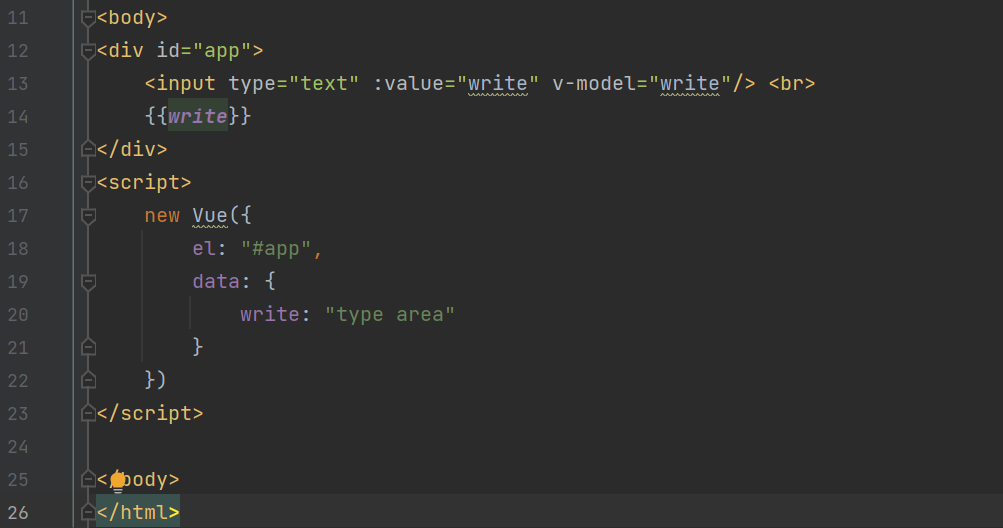Click line number 13 in gutter
This screenshot has height=528, width=1003.
pos(18,84)
